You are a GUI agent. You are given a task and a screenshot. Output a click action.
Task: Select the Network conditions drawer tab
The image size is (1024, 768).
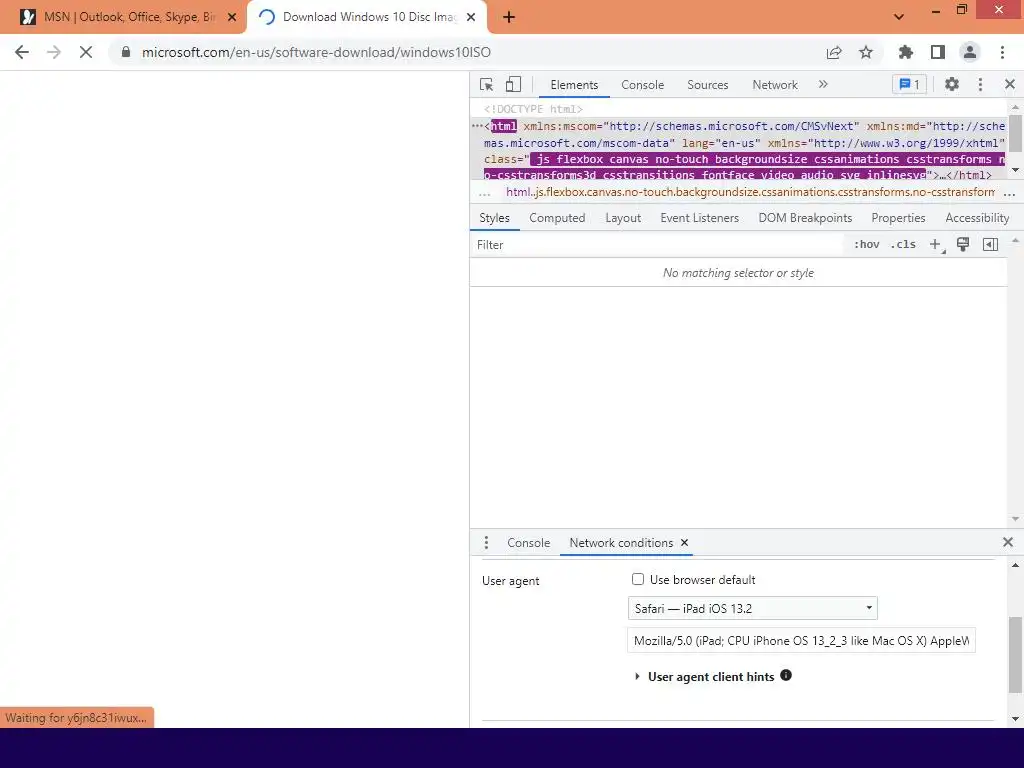tap(621, 543)
